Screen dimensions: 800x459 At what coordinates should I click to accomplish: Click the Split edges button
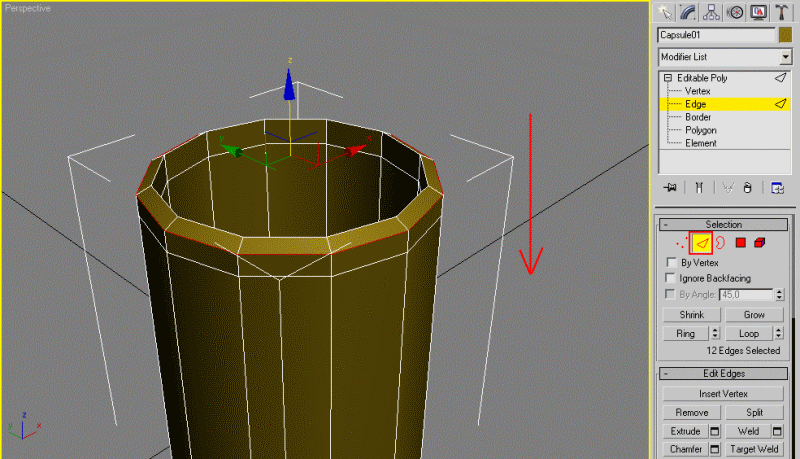754,412
